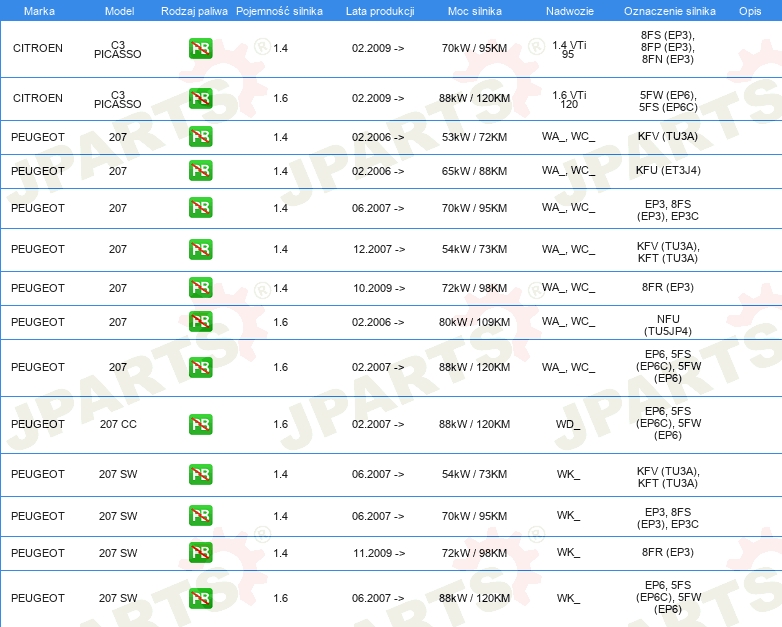782x627 pixels.
Task: Click PEUGEOT cell in the 207 CC row
Action: point(38,424)
